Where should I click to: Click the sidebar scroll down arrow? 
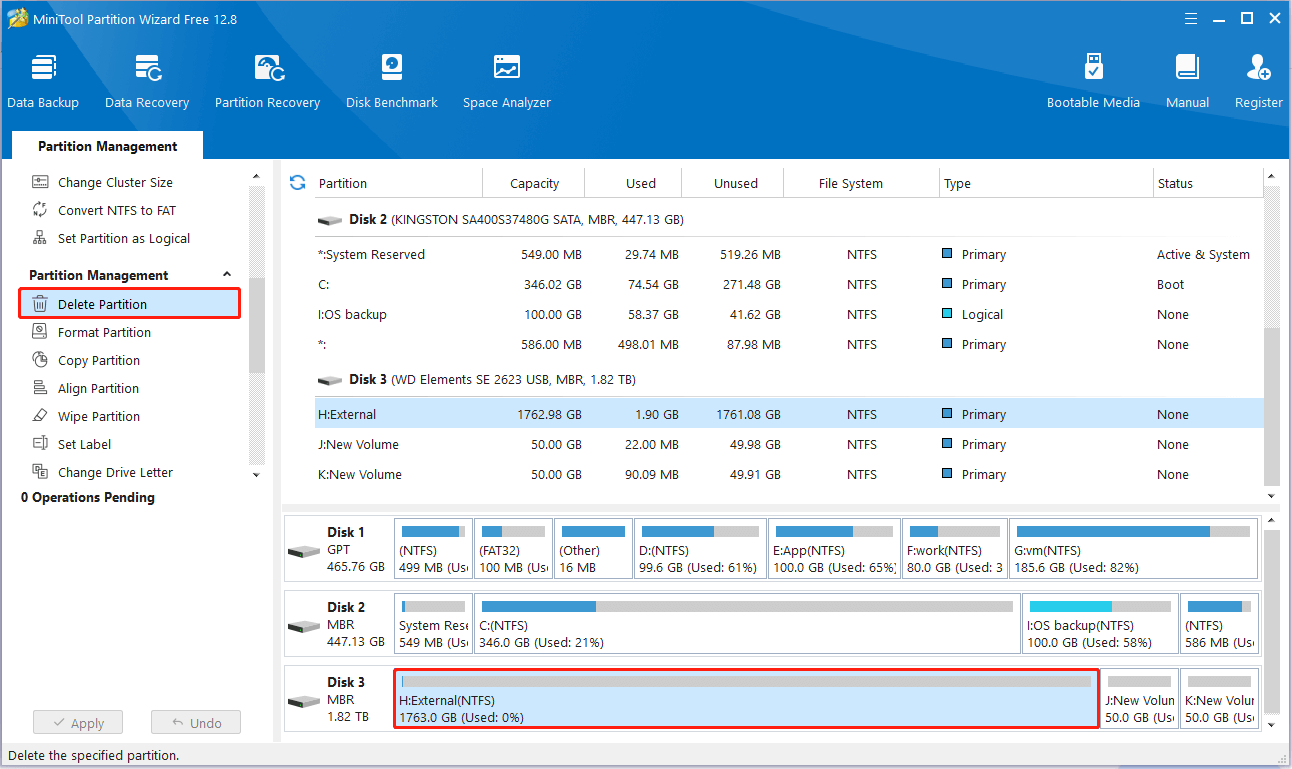(x=257, y=476)
